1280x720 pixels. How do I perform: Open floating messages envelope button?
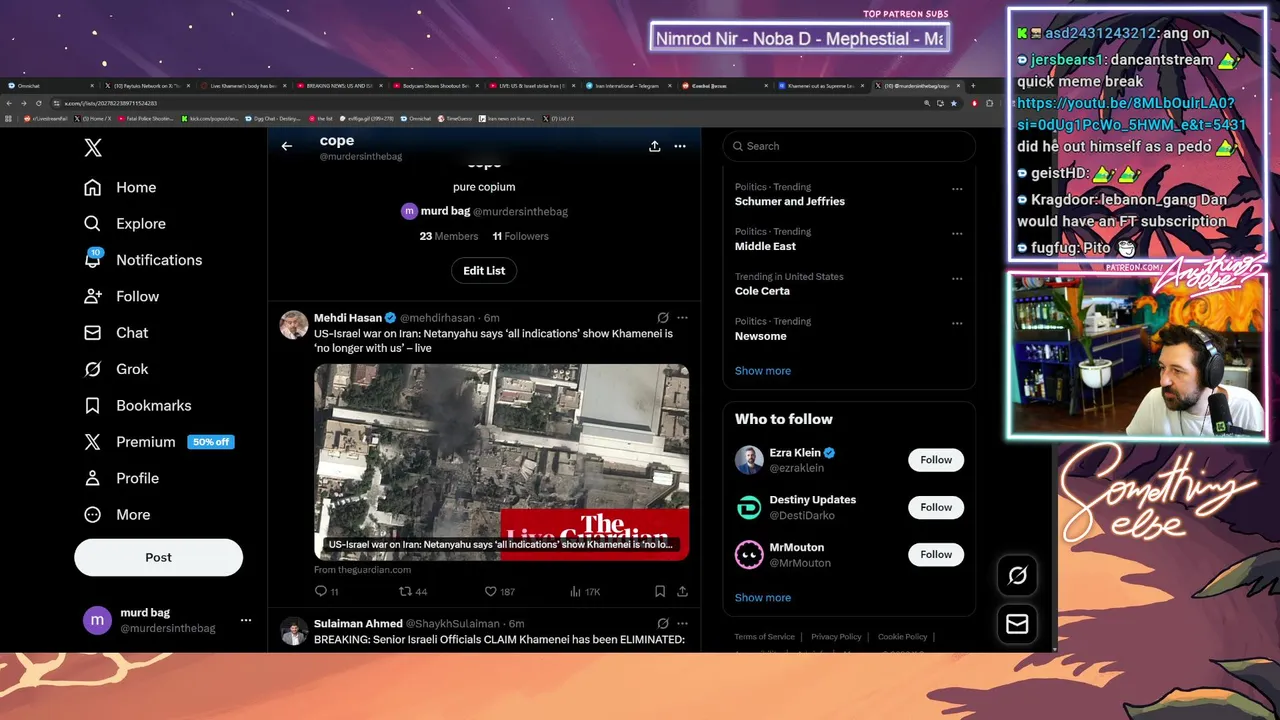[1017, 624]
